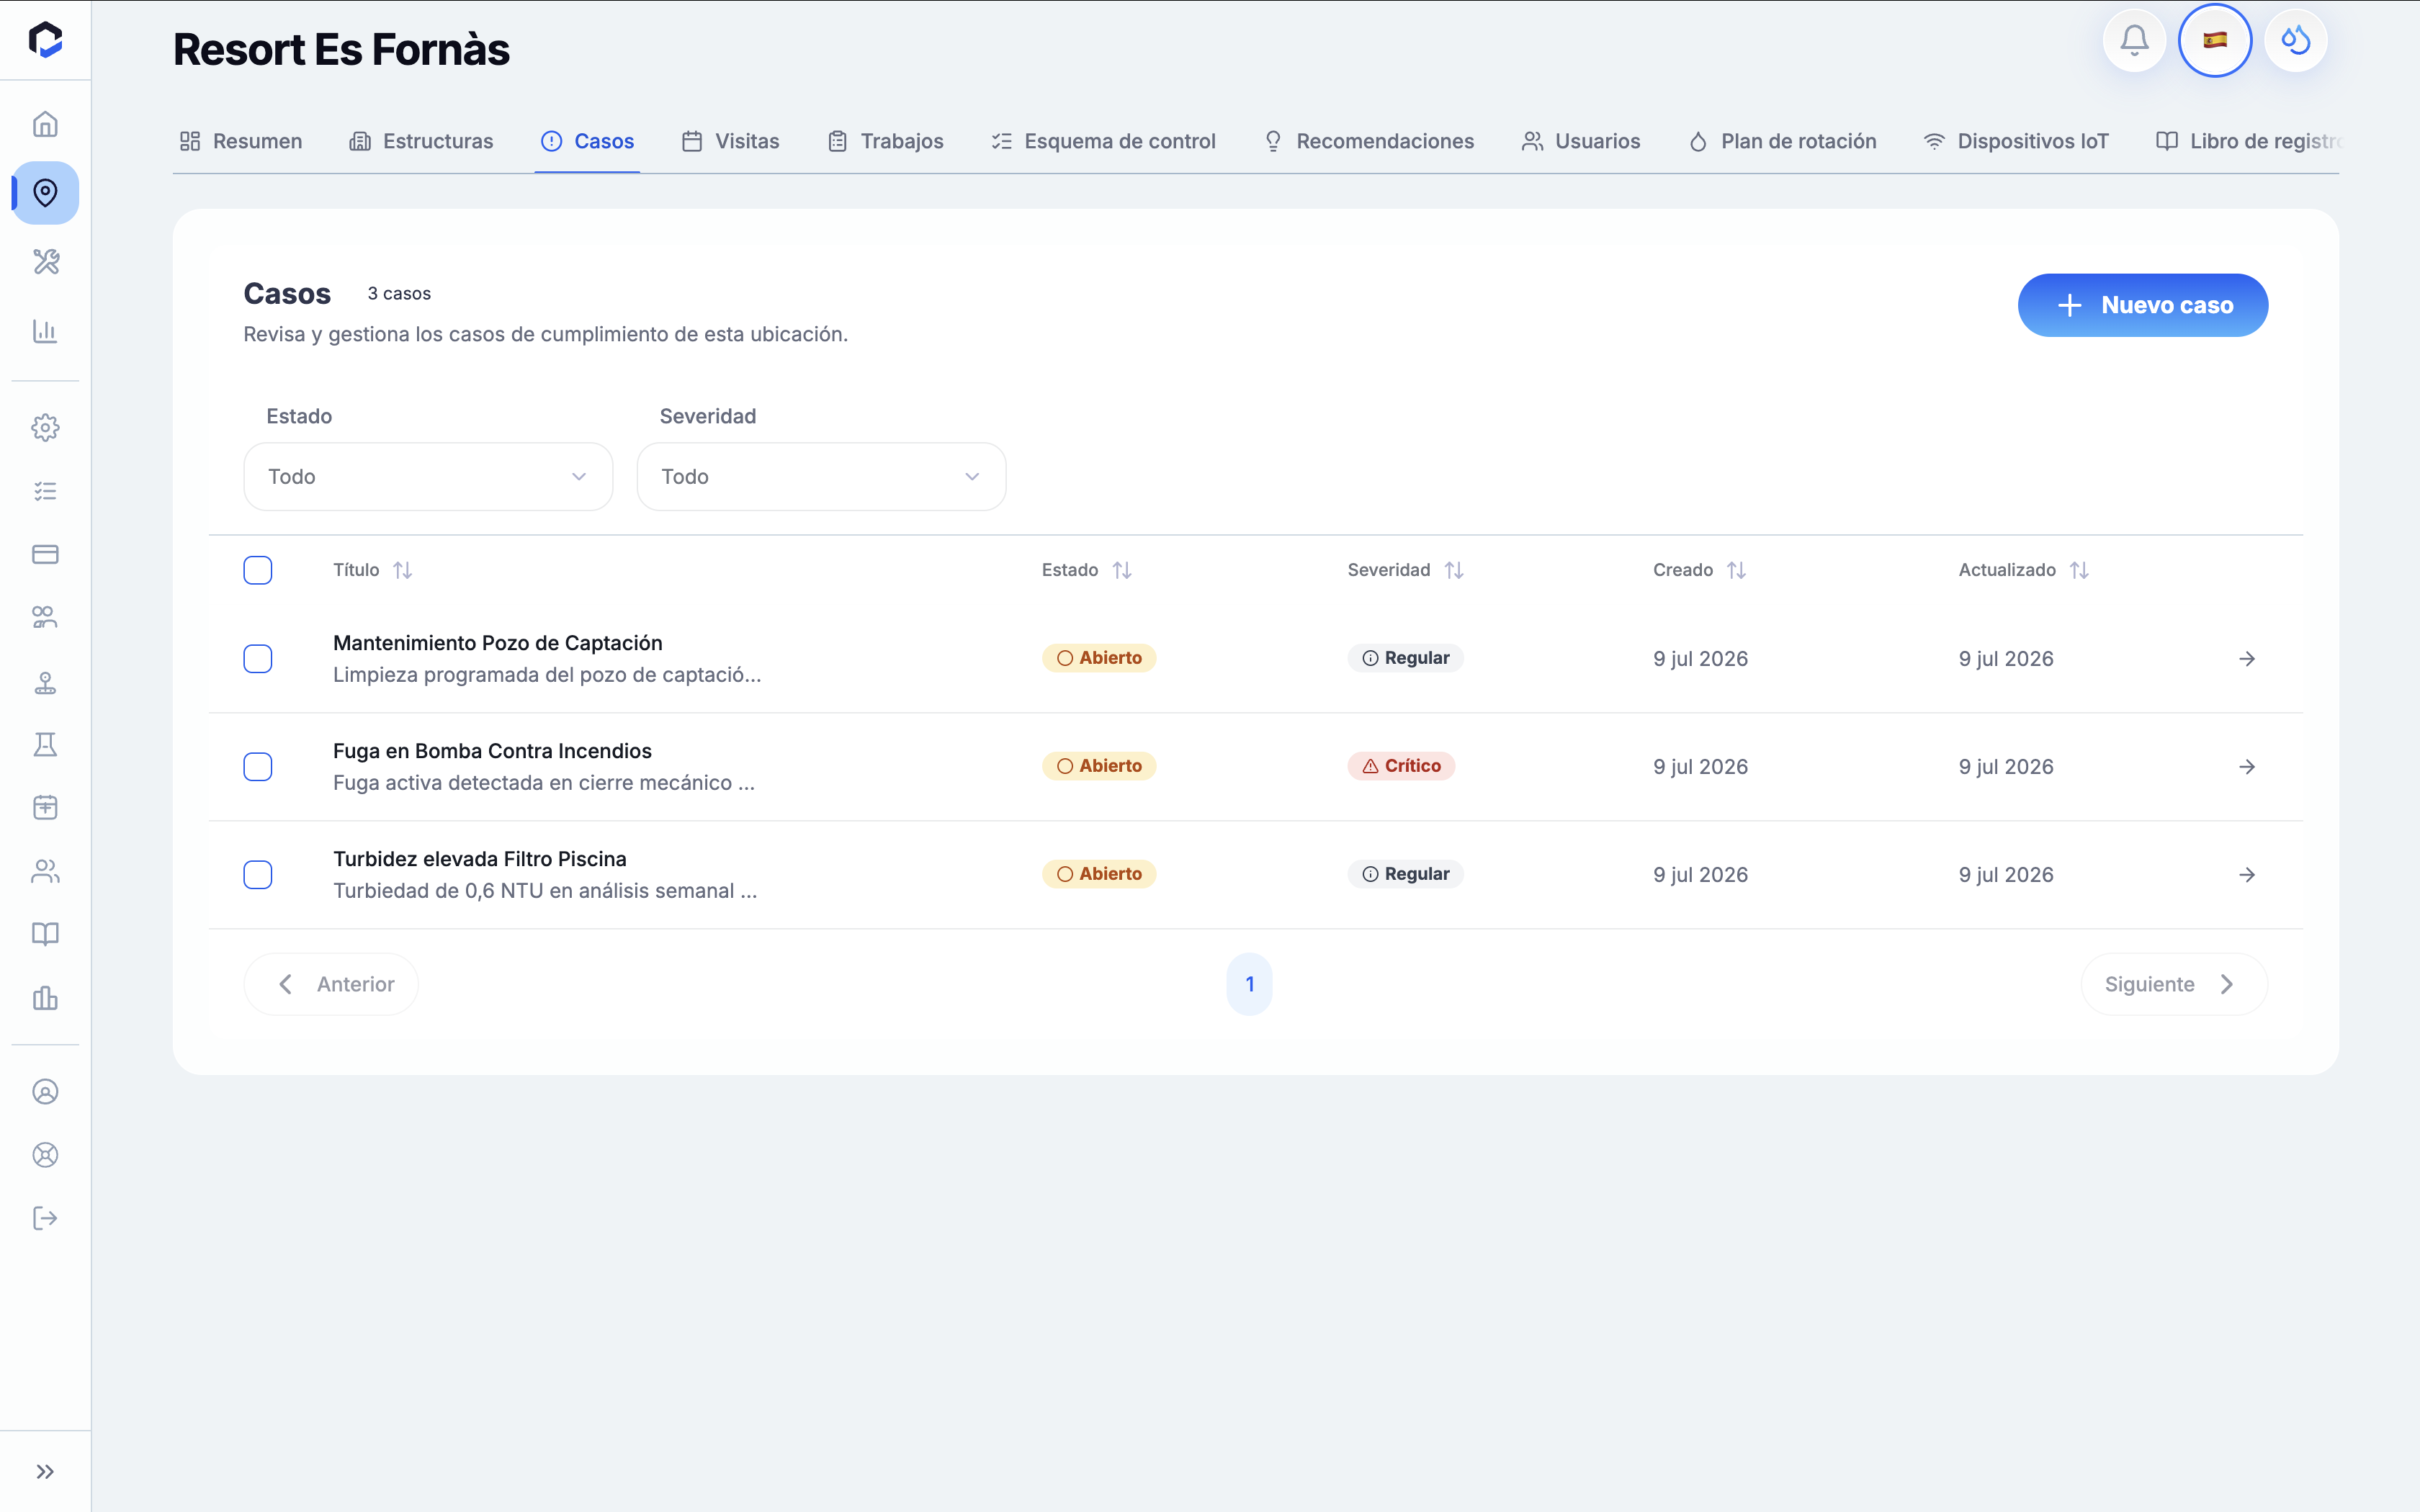Click the Siguiente pagination button
The width and height of the screenshot is (2420, 1512).
[2174, 984]
